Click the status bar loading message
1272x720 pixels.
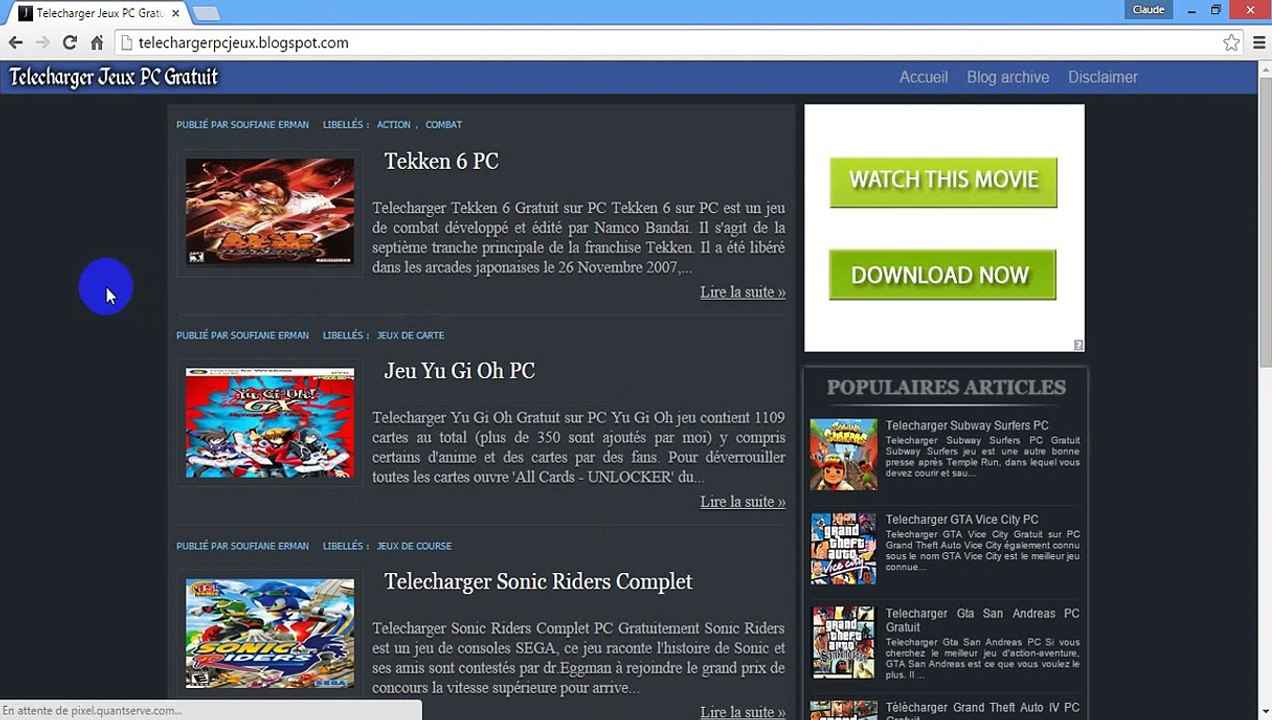pyautogui.click(x=92, y=710)
